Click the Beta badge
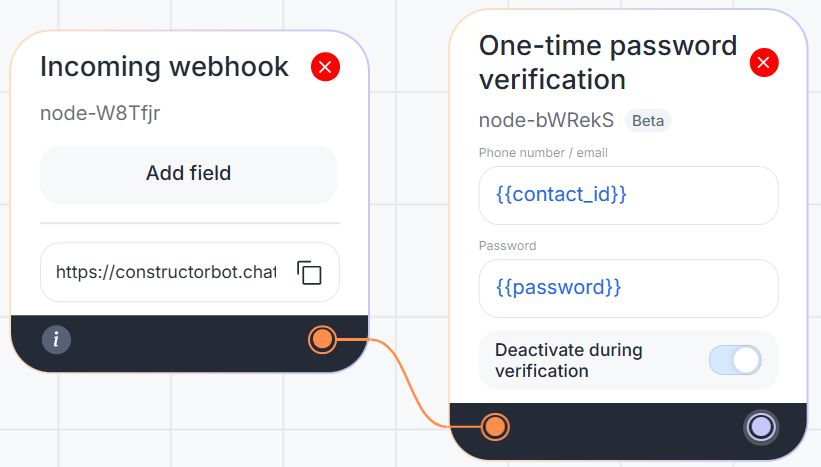The width and height of the screenshot is (821, 467). 648,121
